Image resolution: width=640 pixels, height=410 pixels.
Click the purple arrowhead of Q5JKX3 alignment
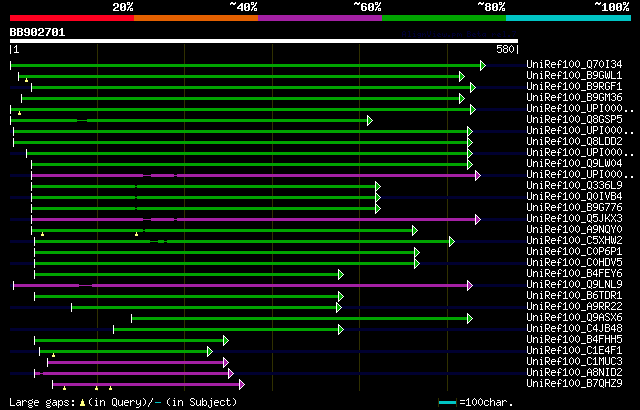[x=478, y=219]
